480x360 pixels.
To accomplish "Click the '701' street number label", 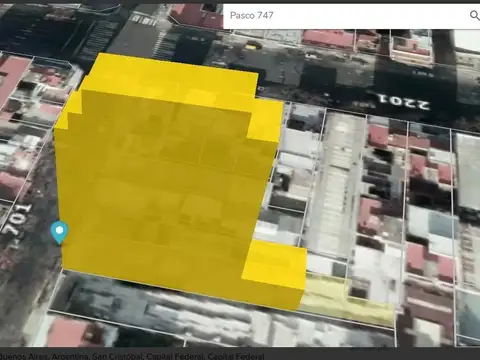I will (16, 219).
